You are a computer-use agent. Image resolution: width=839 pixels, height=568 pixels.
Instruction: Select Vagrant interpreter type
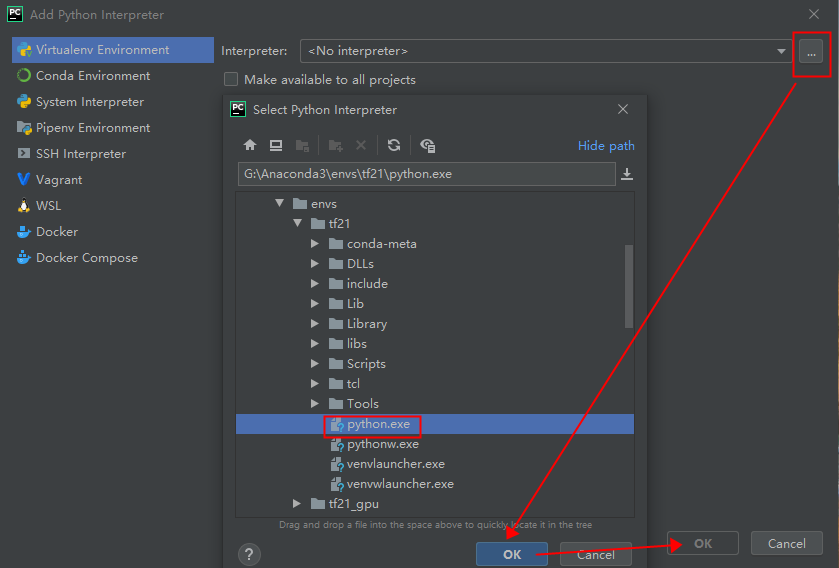tap(113, 180)
